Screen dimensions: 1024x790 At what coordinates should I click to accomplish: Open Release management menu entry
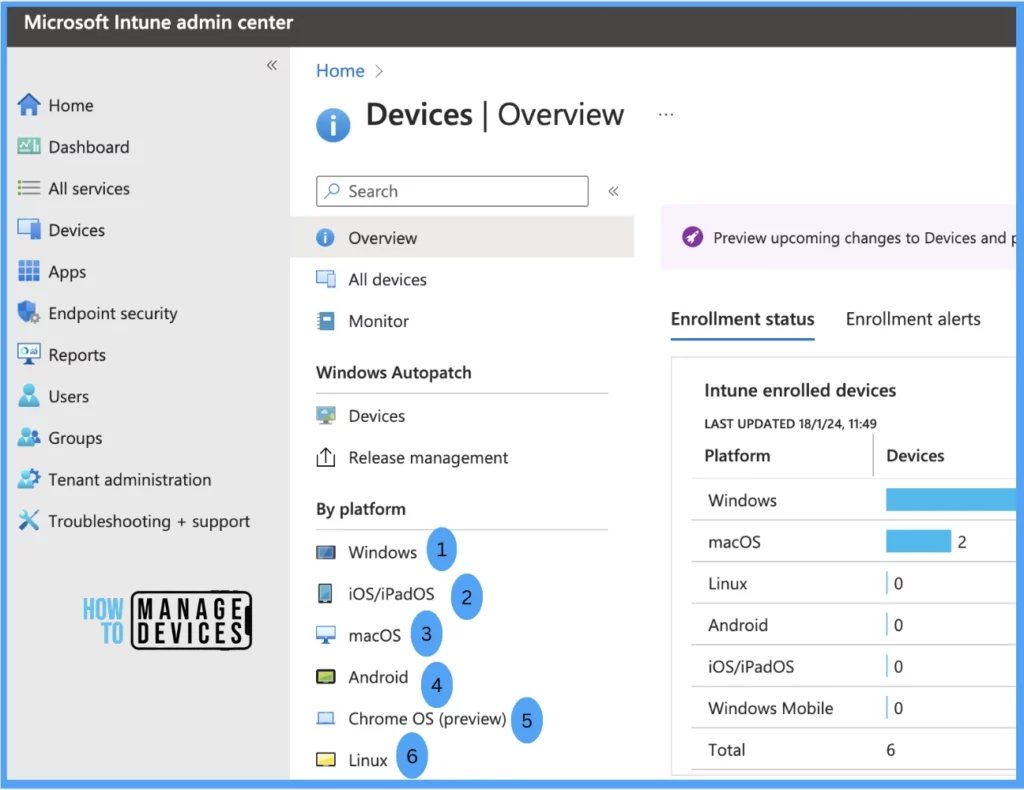point(428,458)
